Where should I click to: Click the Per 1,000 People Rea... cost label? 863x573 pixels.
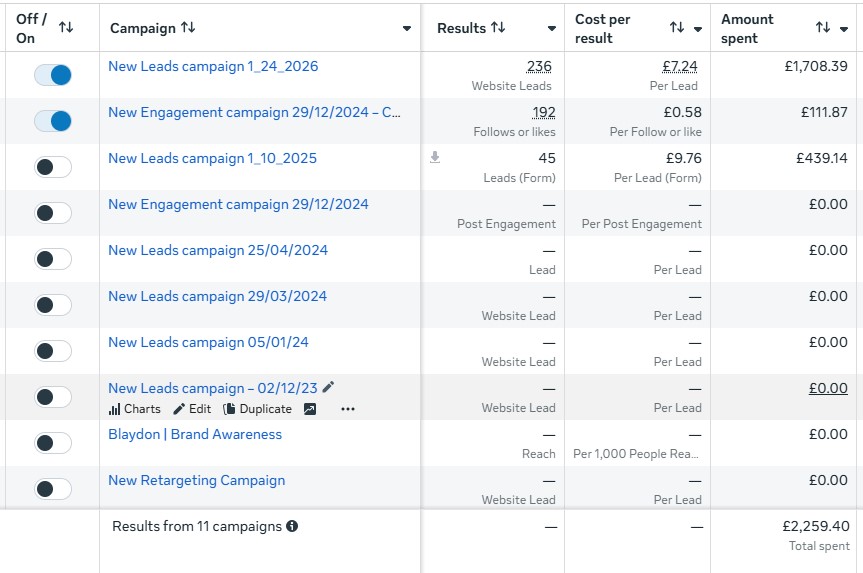[636, 454]
